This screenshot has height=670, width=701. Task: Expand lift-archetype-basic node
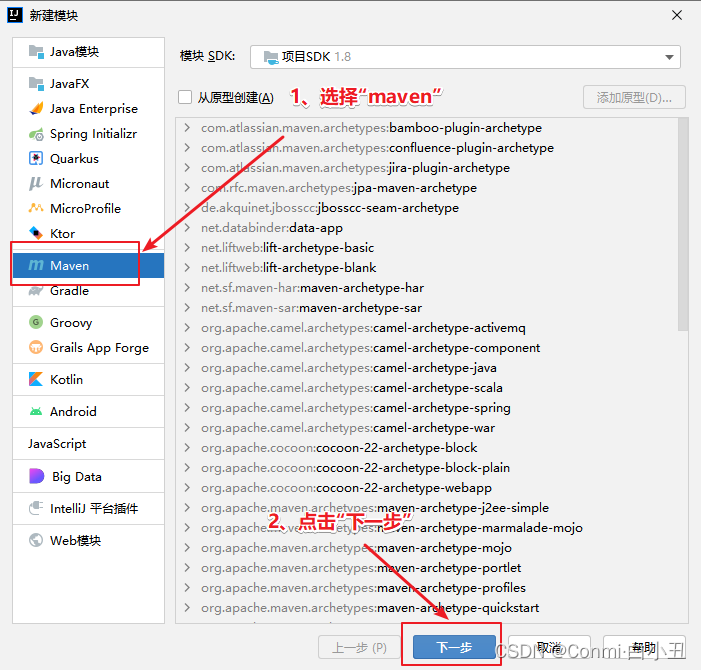[187, 248]
